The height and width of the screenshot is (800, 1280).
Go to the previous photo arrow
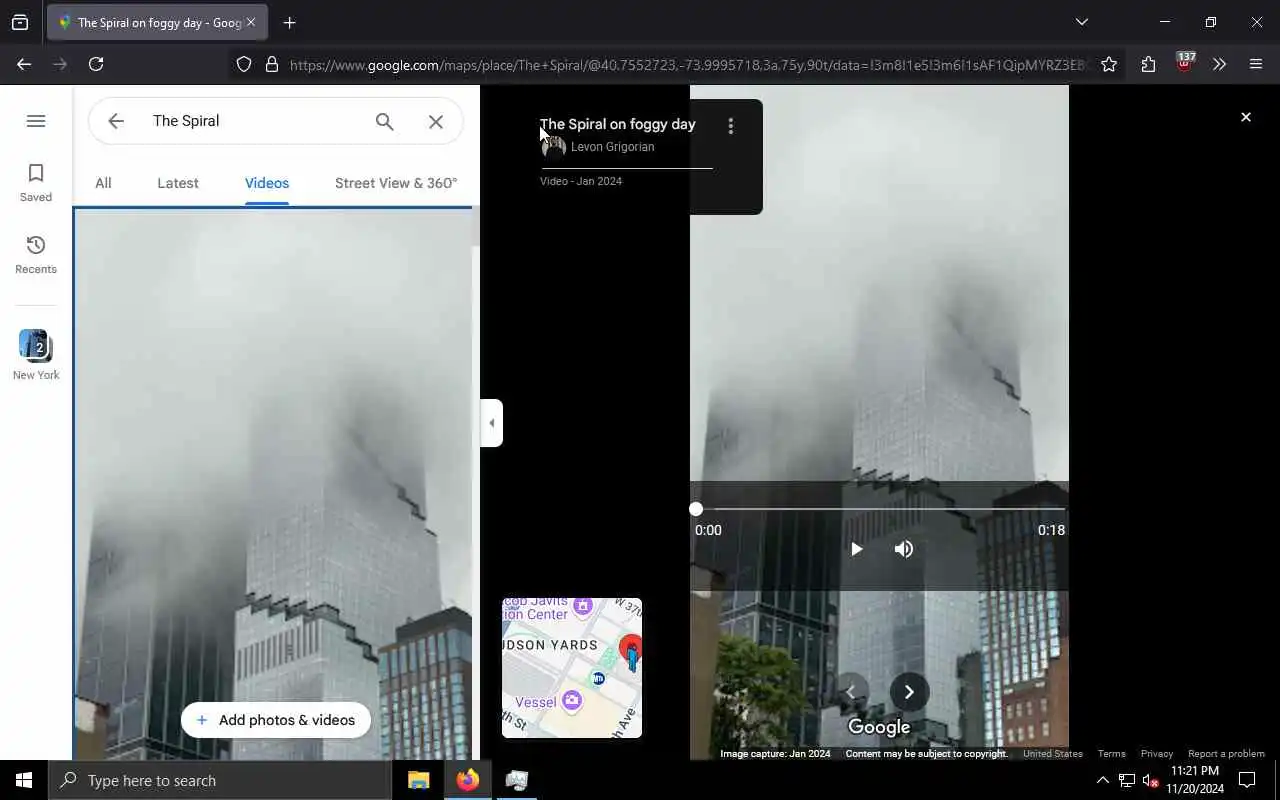(x=851, y=692)
